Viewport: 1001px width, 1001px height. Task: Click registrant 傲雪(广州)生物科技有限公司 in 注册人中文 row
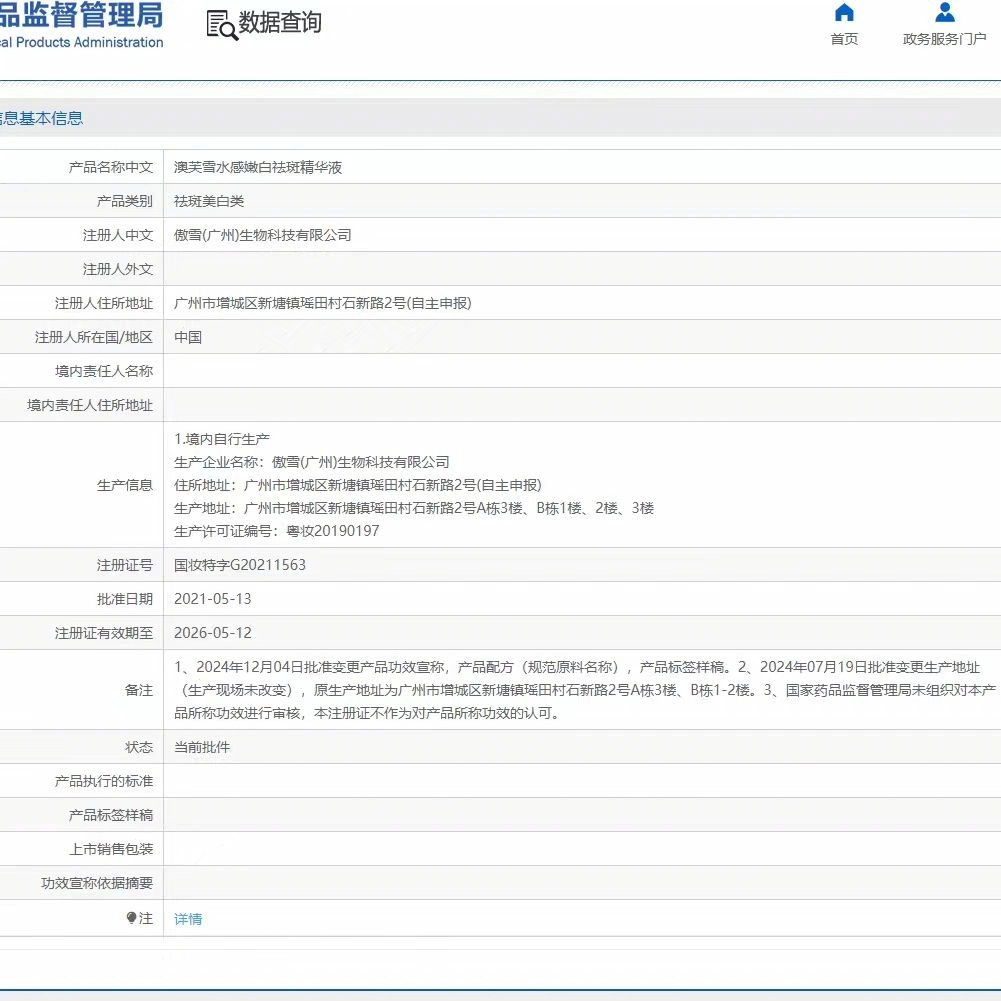(x=263, y=235)
